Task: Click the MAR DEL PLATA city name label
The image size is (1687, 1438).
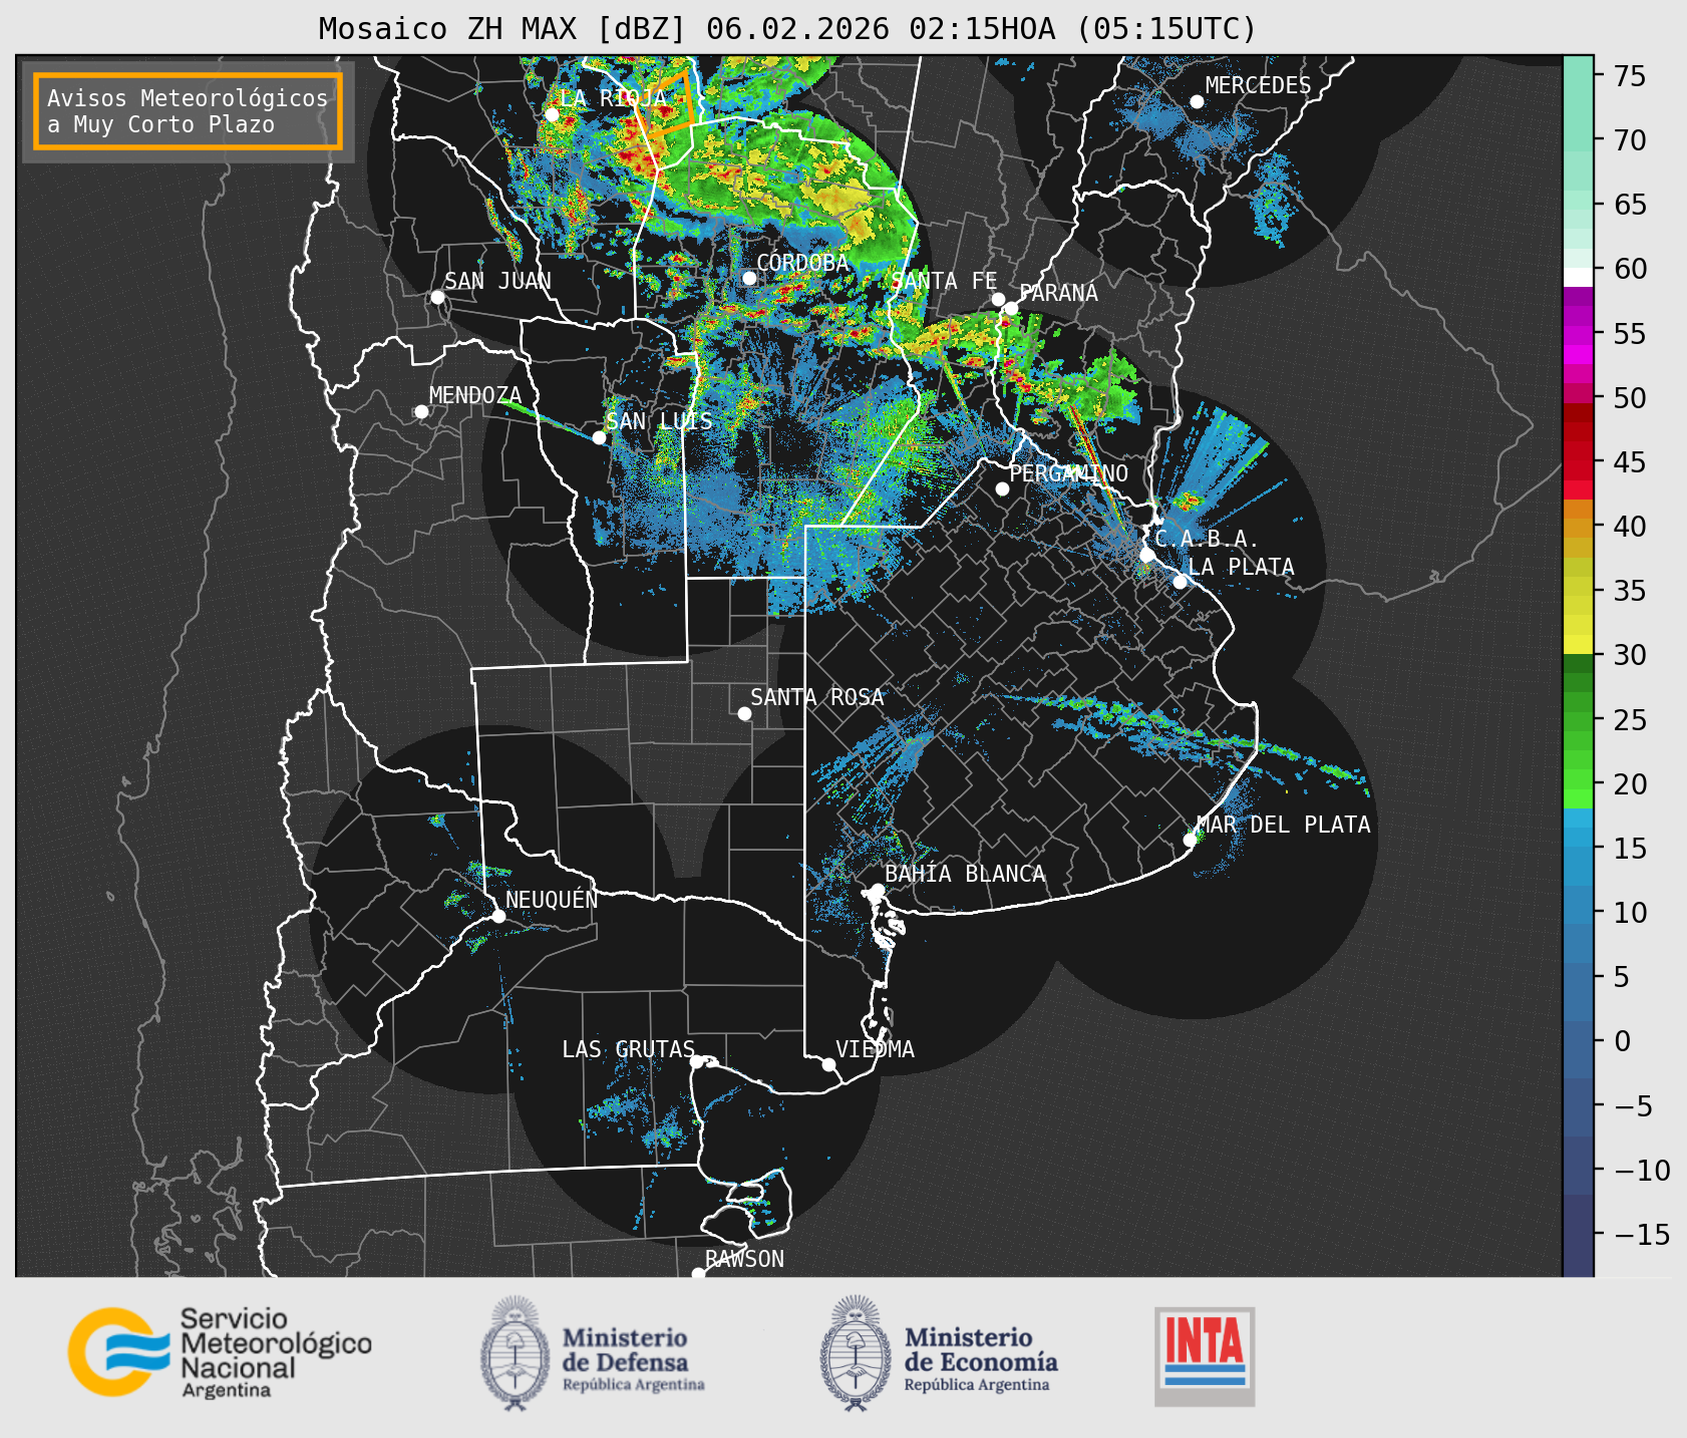Action: pyautogui.click(x=1283, y=825)
